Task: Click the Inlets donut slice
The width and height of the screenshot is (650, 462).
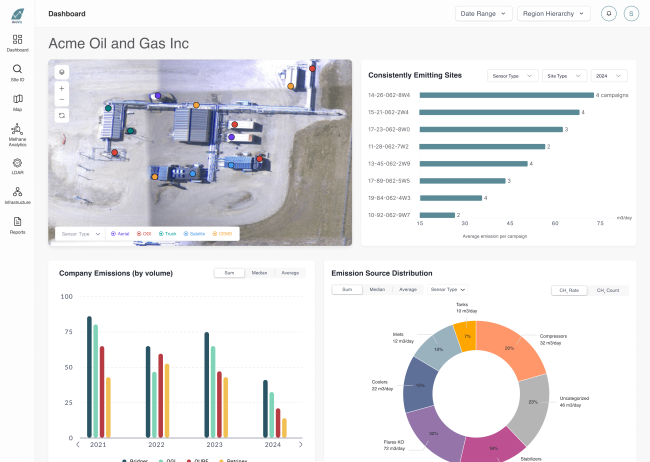Action: (x=437, y=348)
